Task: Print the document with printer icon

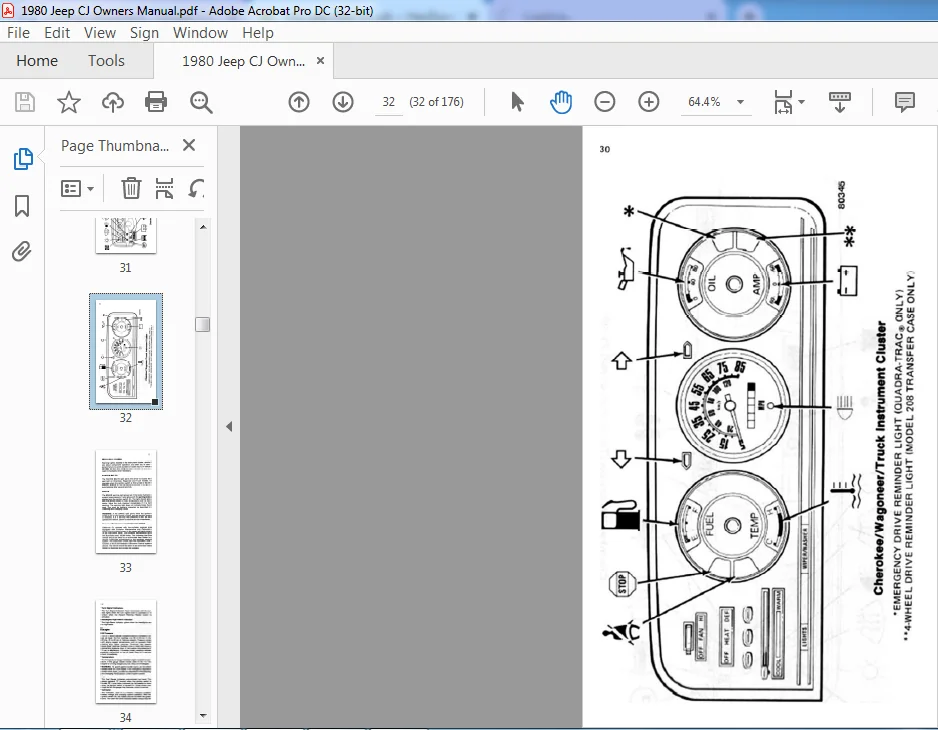Action: [x=156, y=102]
